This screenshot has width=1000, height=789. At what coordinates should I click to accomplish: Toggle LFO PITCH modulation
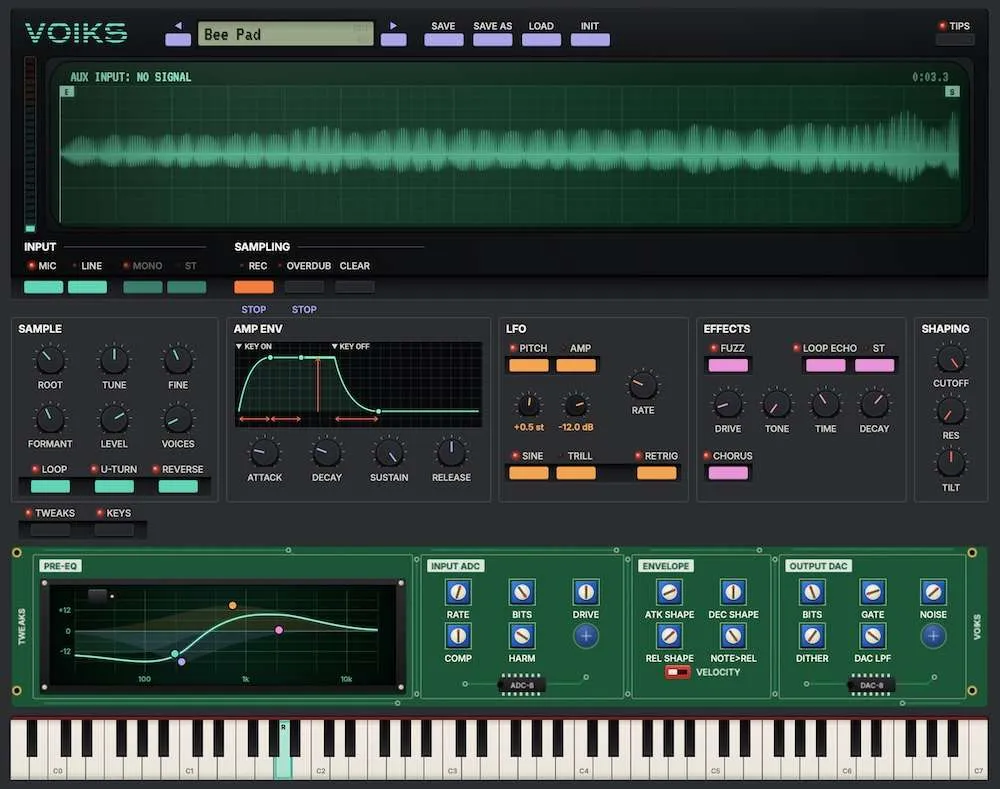point(529,365)
